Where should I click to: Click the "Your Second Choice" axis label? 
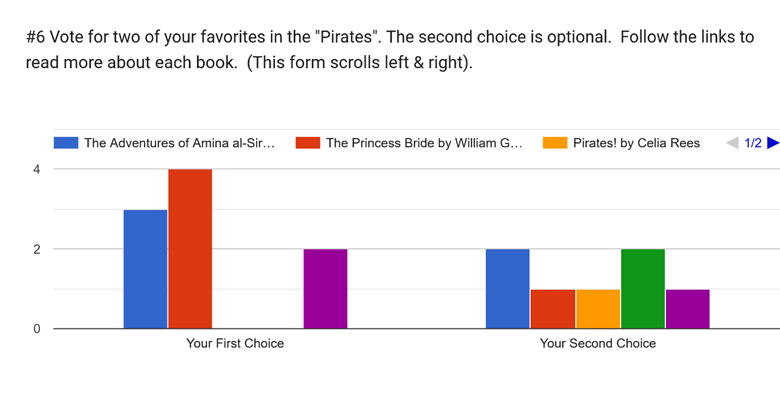click(x=597, y=343)
